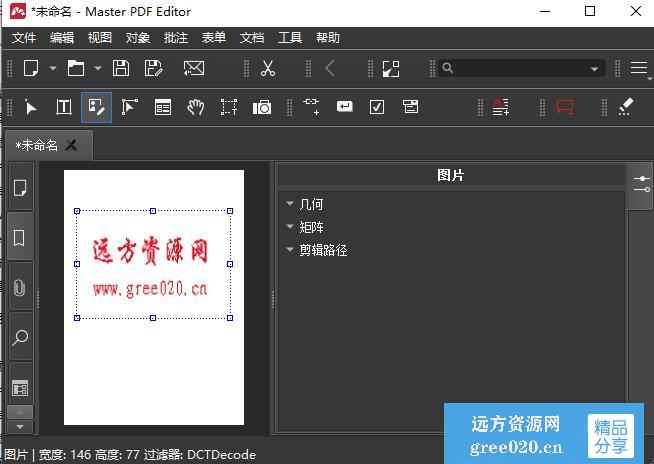The height and width of the screenshot is (464, 654).
Task: Click inside the toolbar search field
Action: [520, 68]
